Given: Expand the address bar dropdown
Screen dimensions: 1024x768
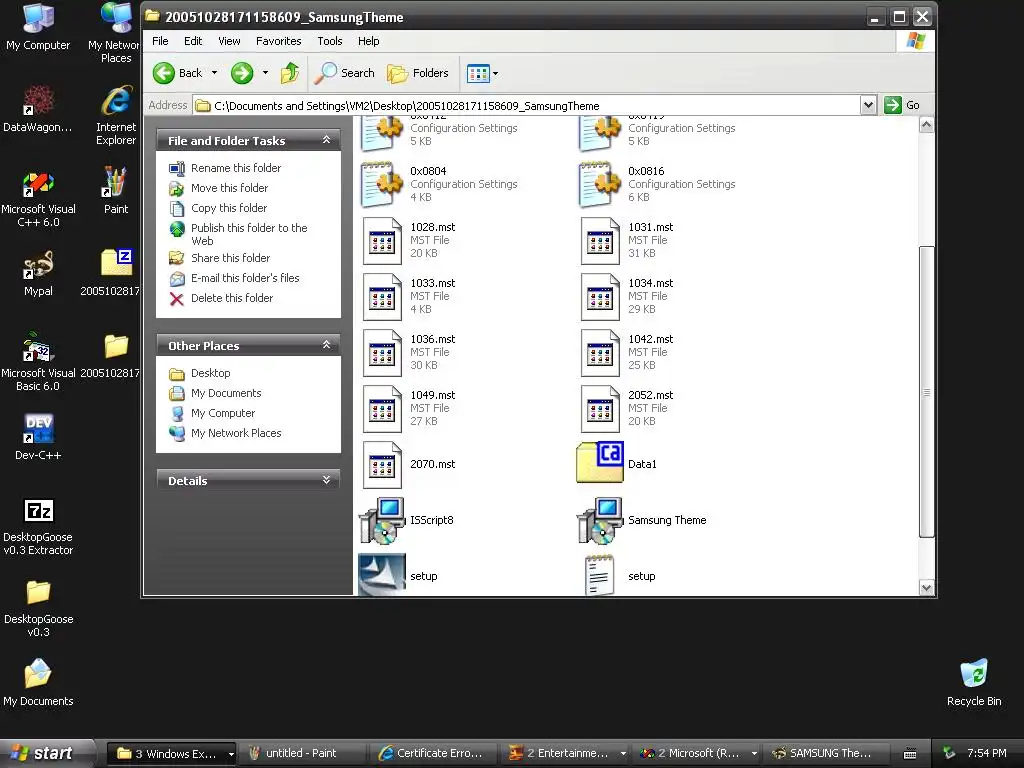Looking at the screenshot, I should coord(868,105).
